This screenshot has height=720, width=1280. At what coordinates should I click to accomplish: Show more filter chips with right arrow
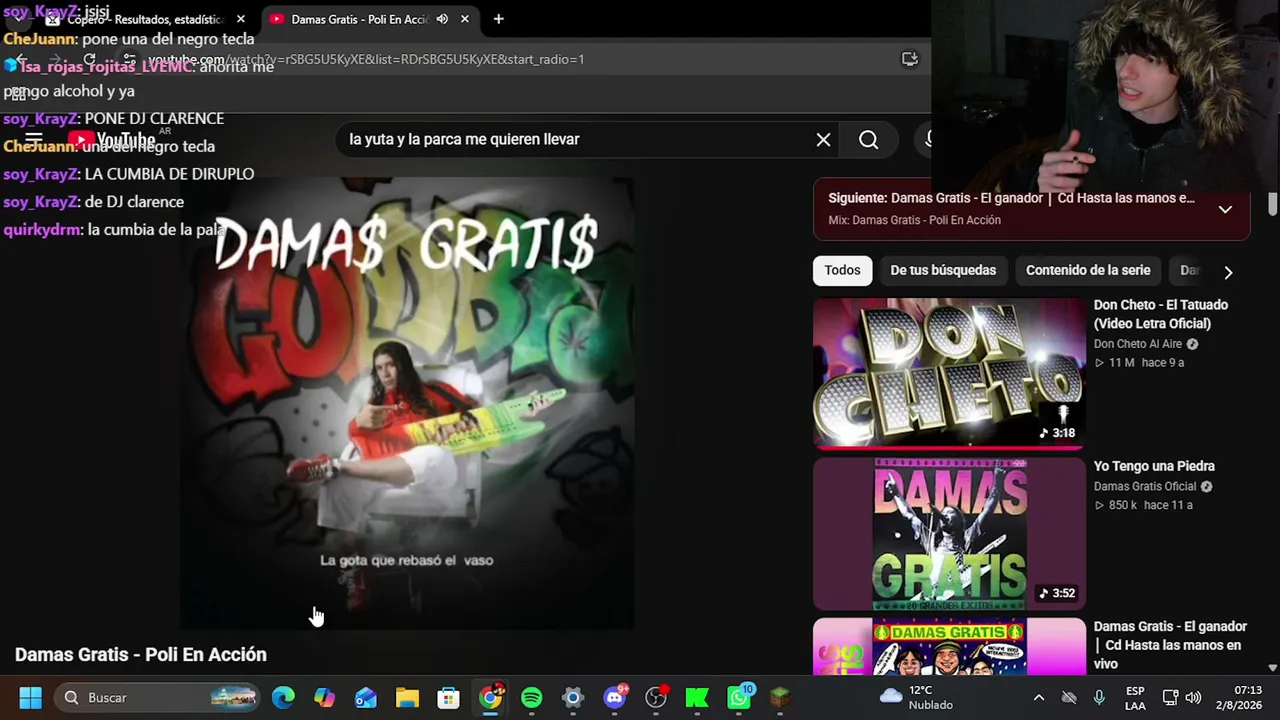[1228, 272]
